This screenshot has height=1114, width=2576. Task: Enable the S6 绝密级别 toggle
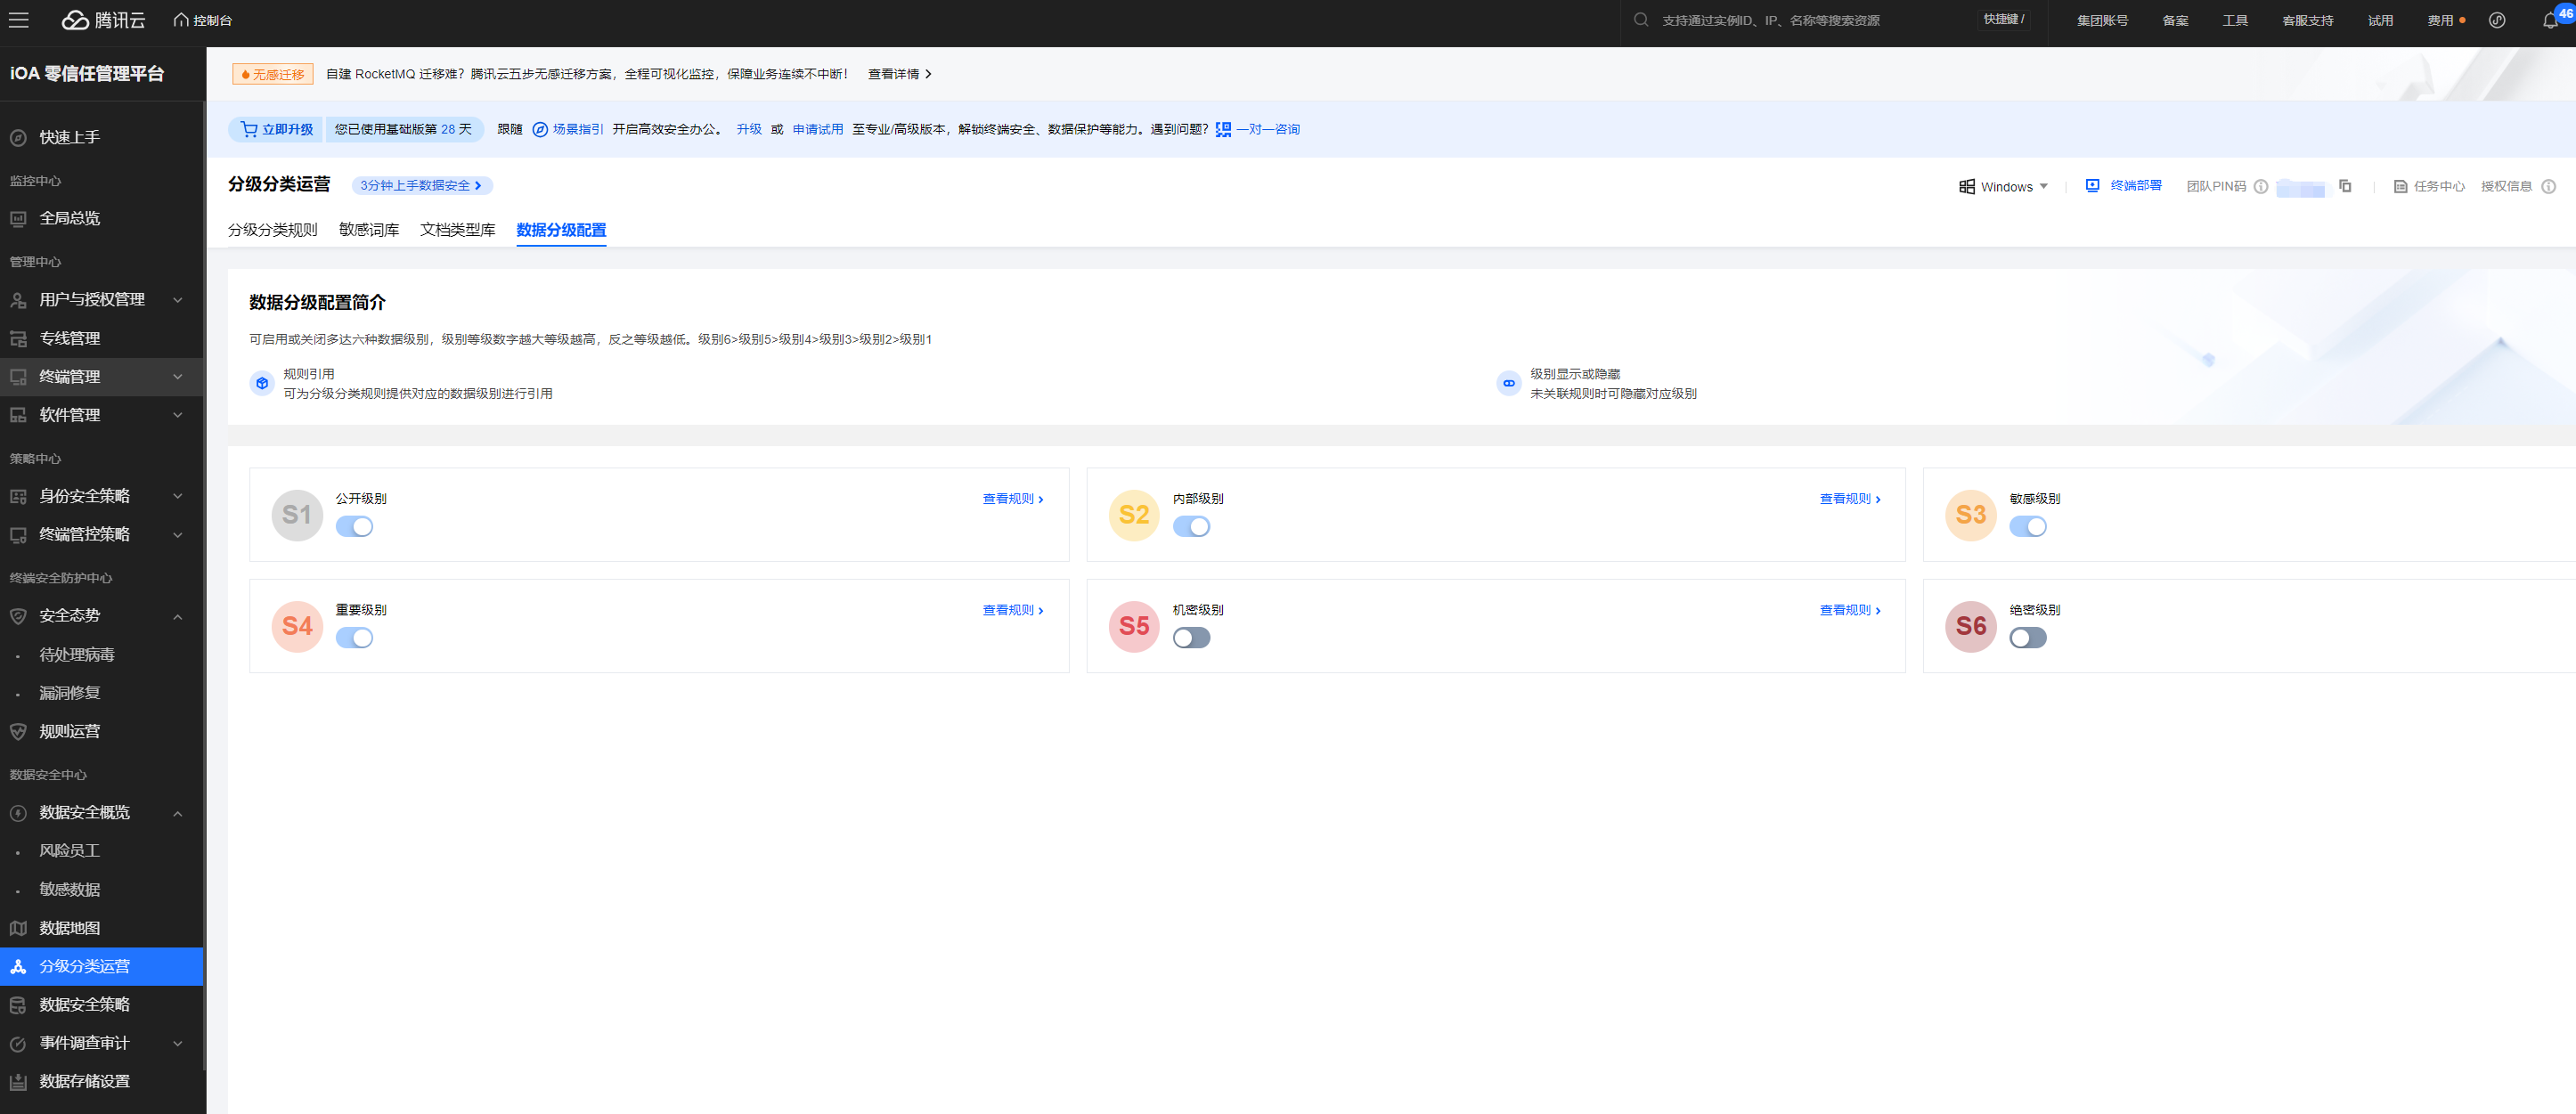click(x=2027, y=638)
